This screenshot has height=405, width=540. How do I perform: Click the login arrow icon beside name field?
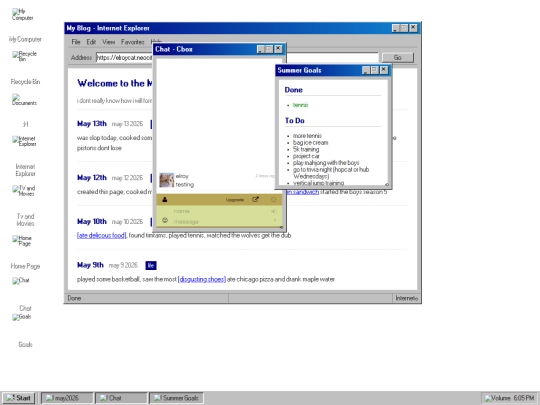pos(274,211)
